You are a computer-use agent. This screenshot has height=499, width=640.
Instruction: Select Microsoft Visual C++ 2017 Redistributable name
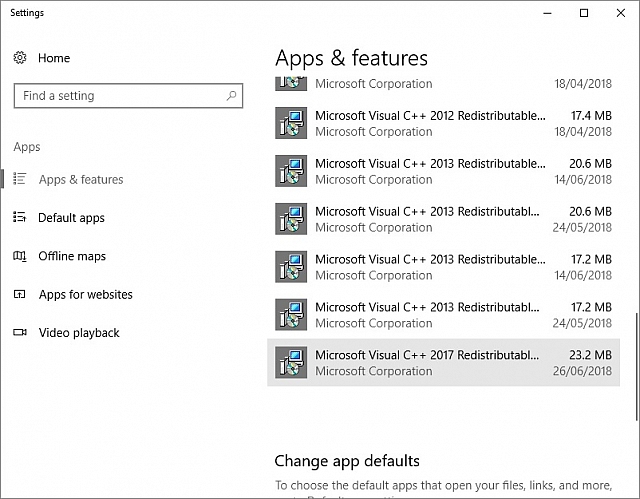(x=427, y=355)
